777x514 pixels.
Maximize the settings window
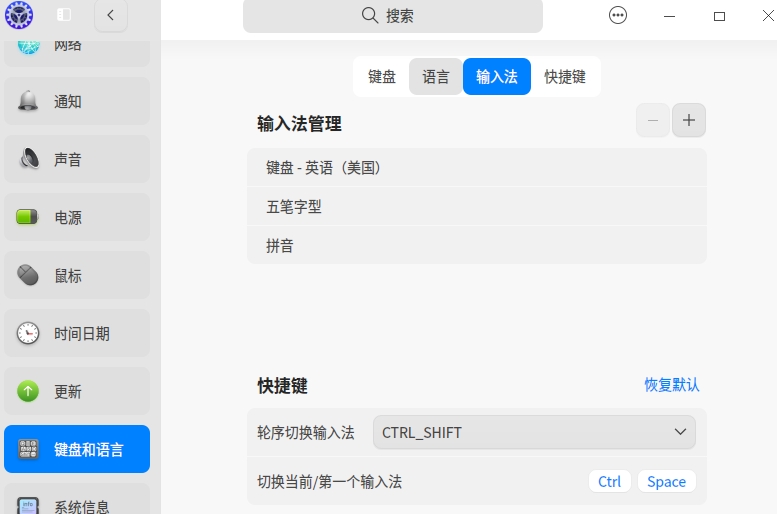pyautogui.click(x=720, y=16)
